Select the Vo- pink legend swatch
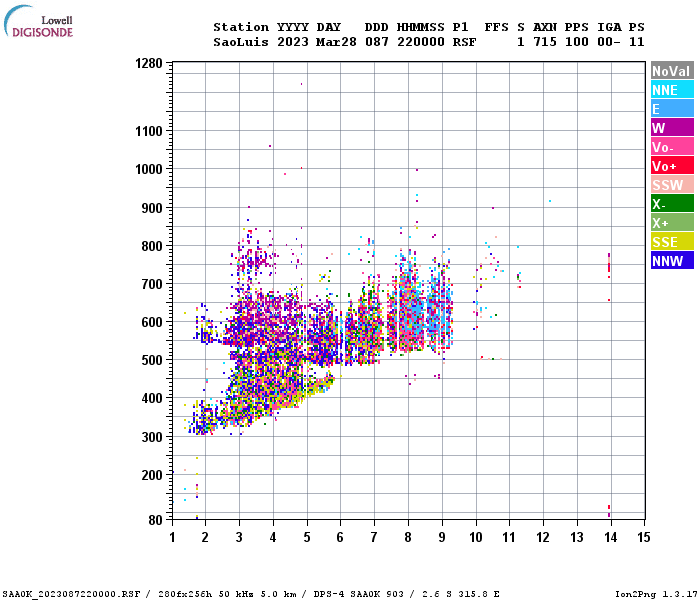Screen dimensions: 700x600 click(x=672, y=146)
